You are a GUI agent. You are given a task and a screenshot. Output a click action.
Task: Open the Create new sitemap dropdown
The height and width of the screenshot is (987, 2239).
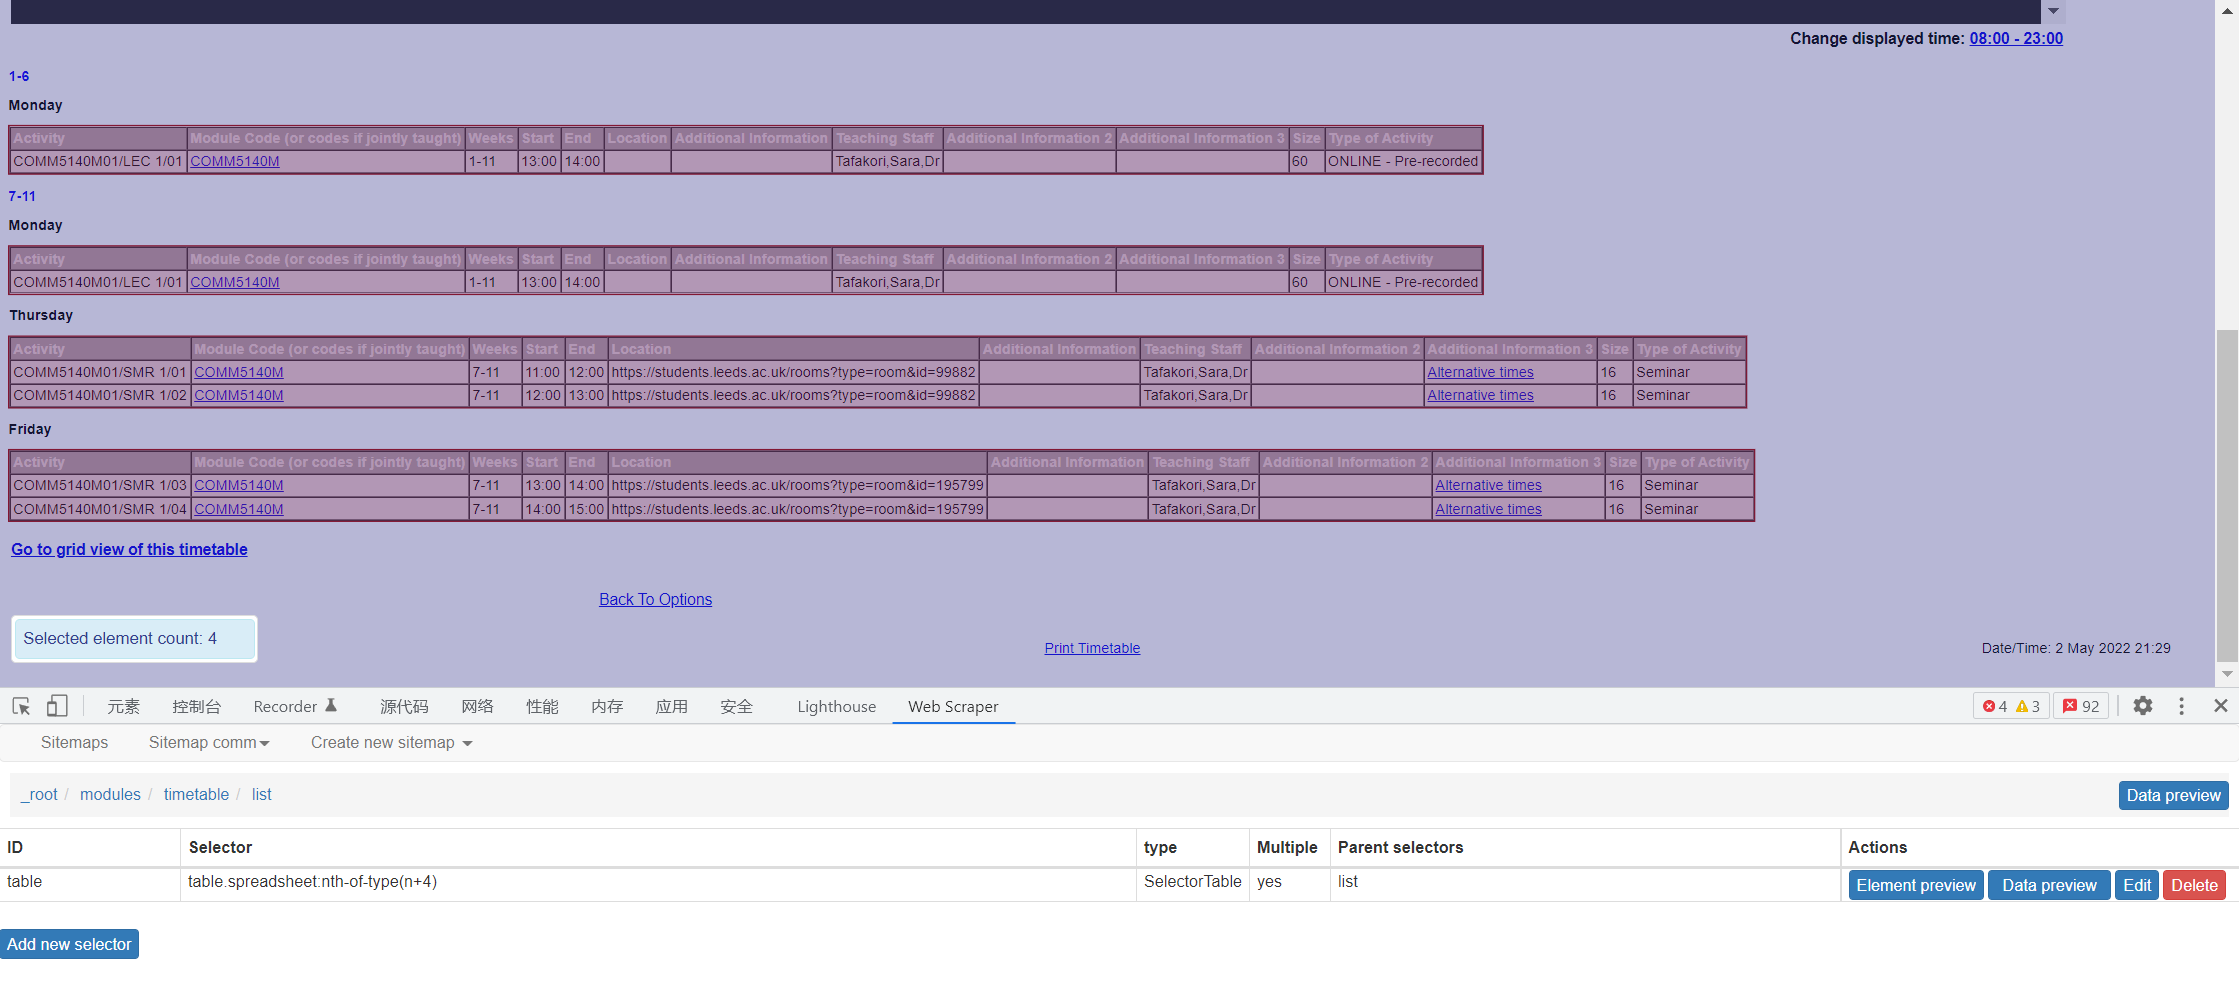(391, 742)
